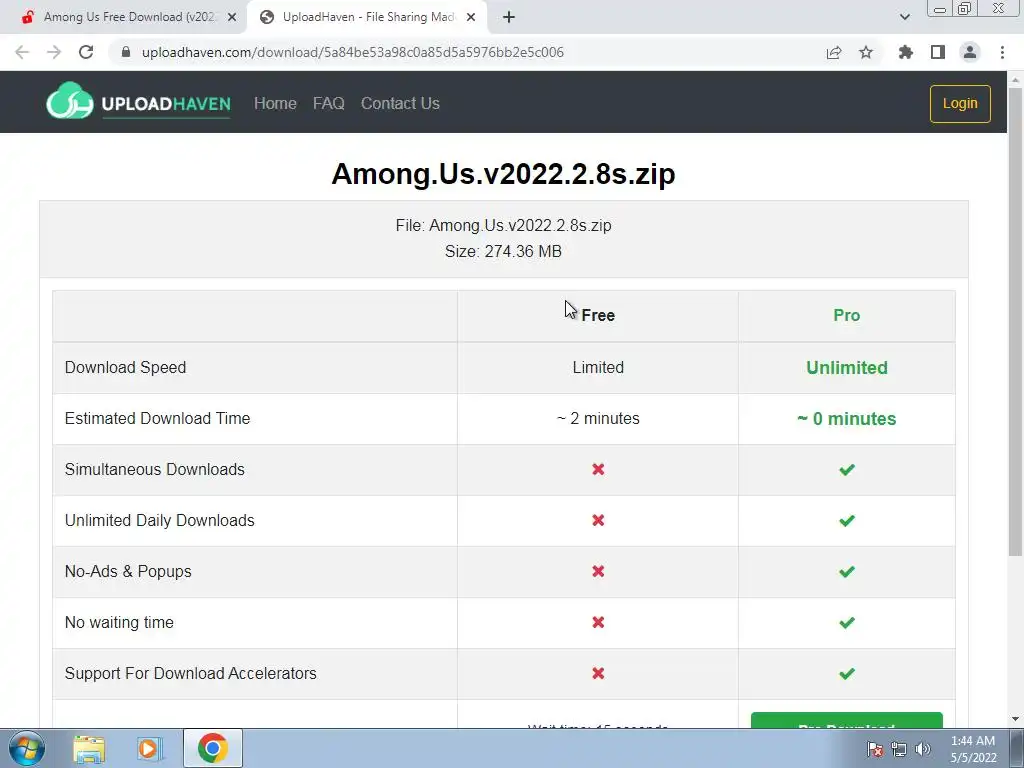Click the Download Speed row label

click(x=125, y=368)
